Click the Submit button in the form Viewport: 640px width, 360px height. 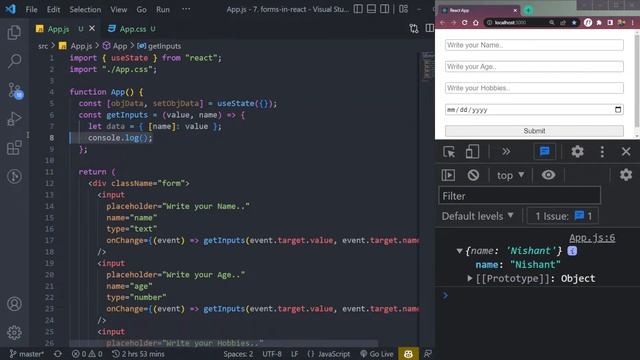534,131
